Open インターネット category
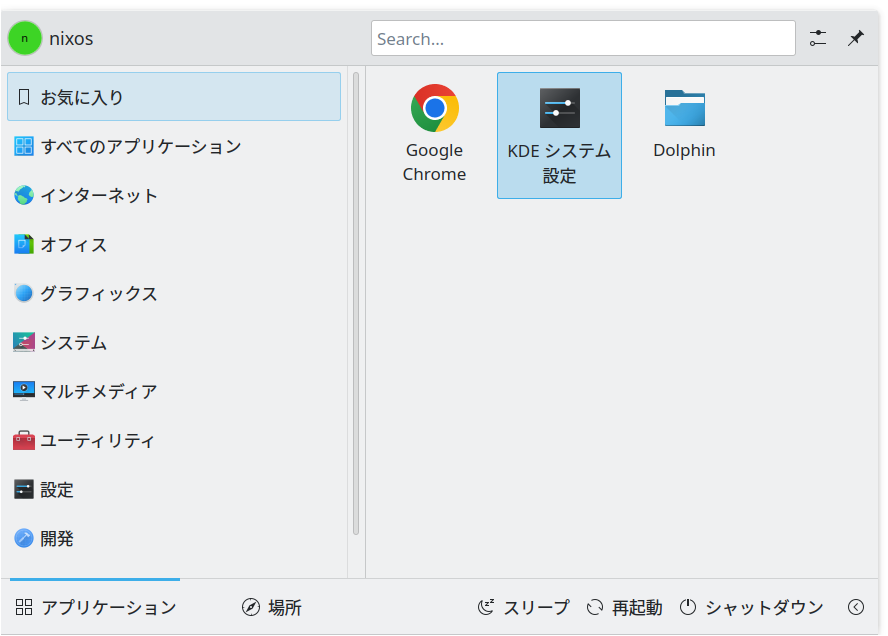This screenshot has height=636, width=888. click(174, 195)
